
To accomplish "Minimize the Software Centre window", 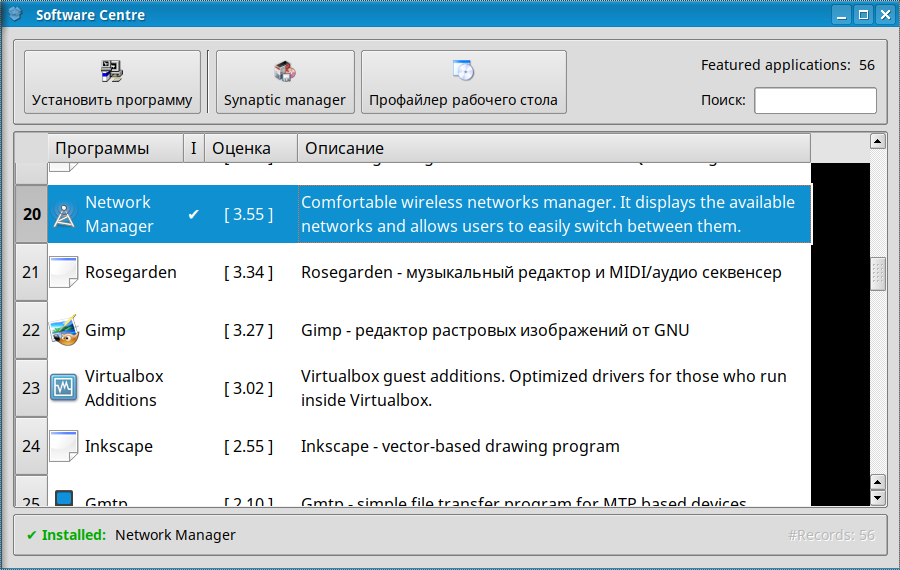I will pyautogui.click(x=841, y=15).
